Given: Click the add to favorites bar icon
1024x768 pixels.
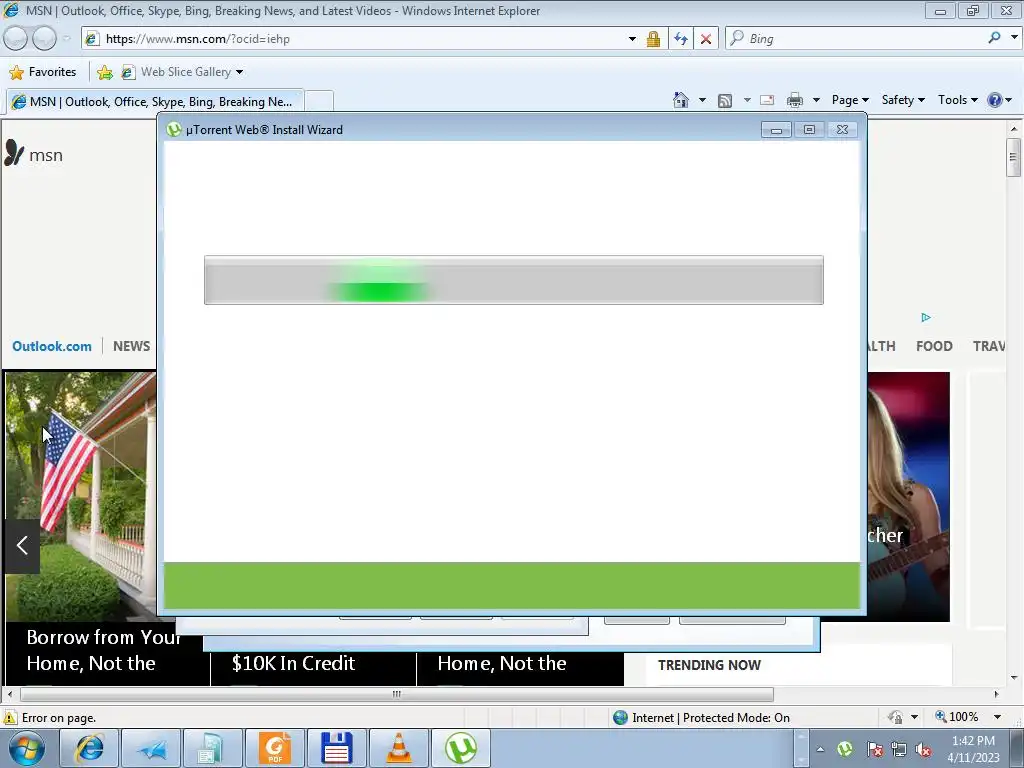Looking at the screenshot, I should click(104, 72).
